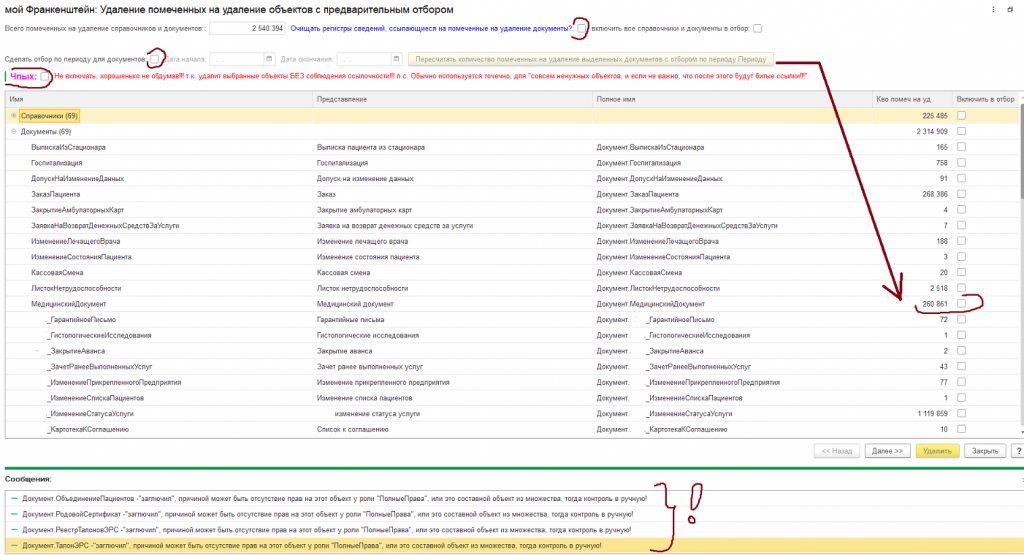This screenshot has height=555, width=1024.
Task: Open the calendar picker for Дата начала
Action: (268, 59)
